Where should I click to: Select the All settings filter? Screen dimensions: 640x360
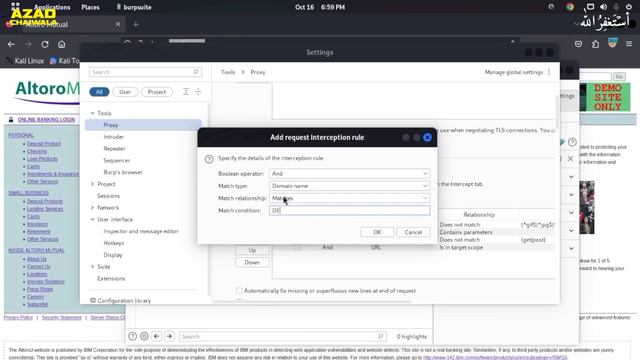pyautogui.click(x=99, y=92)
